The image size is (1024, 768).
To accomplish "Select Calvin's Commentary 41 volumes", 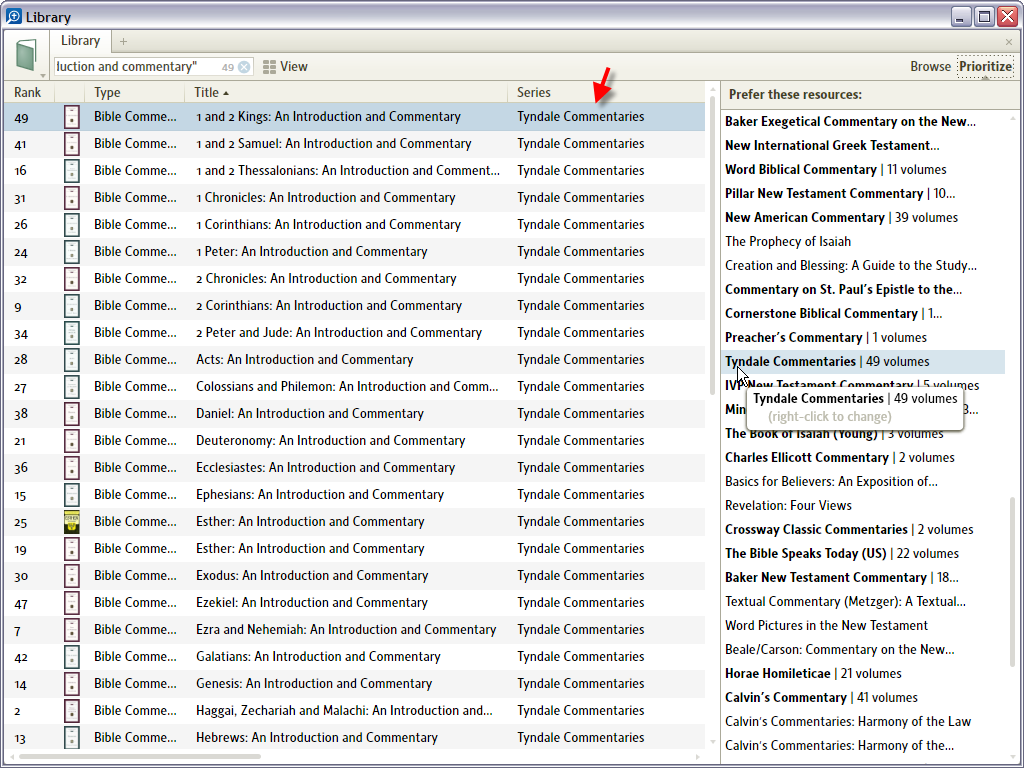I will coord(821,697).
